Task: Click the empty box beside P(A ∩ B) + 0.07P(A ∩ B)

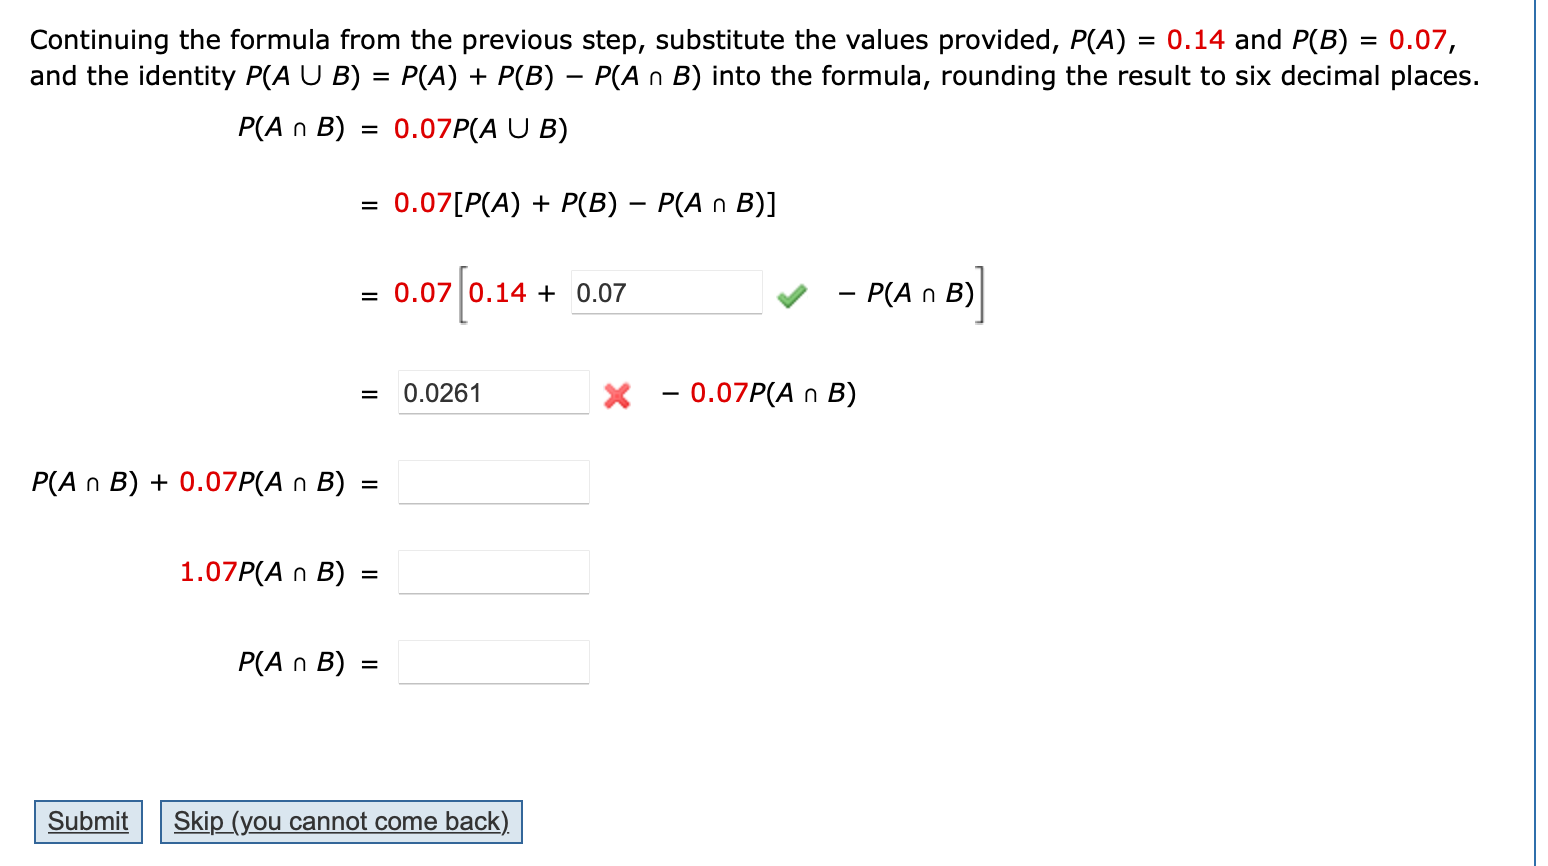Action: 493,481
